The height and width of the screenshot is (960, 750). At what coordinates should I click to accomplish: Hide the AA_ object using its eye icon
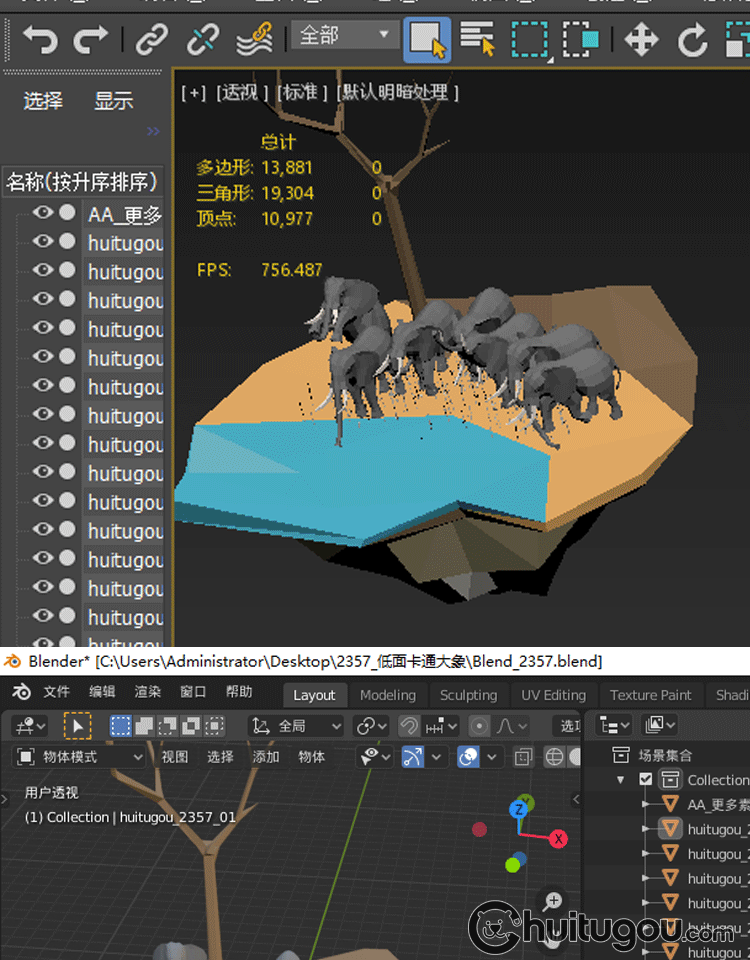coord(43,213)
